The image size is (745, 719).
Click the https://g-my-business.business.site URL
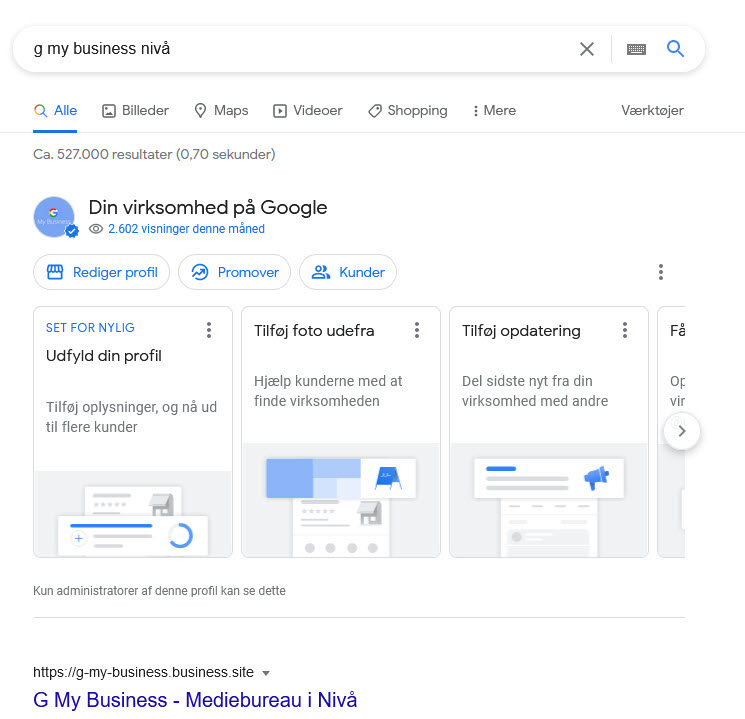tap(143, 672)
